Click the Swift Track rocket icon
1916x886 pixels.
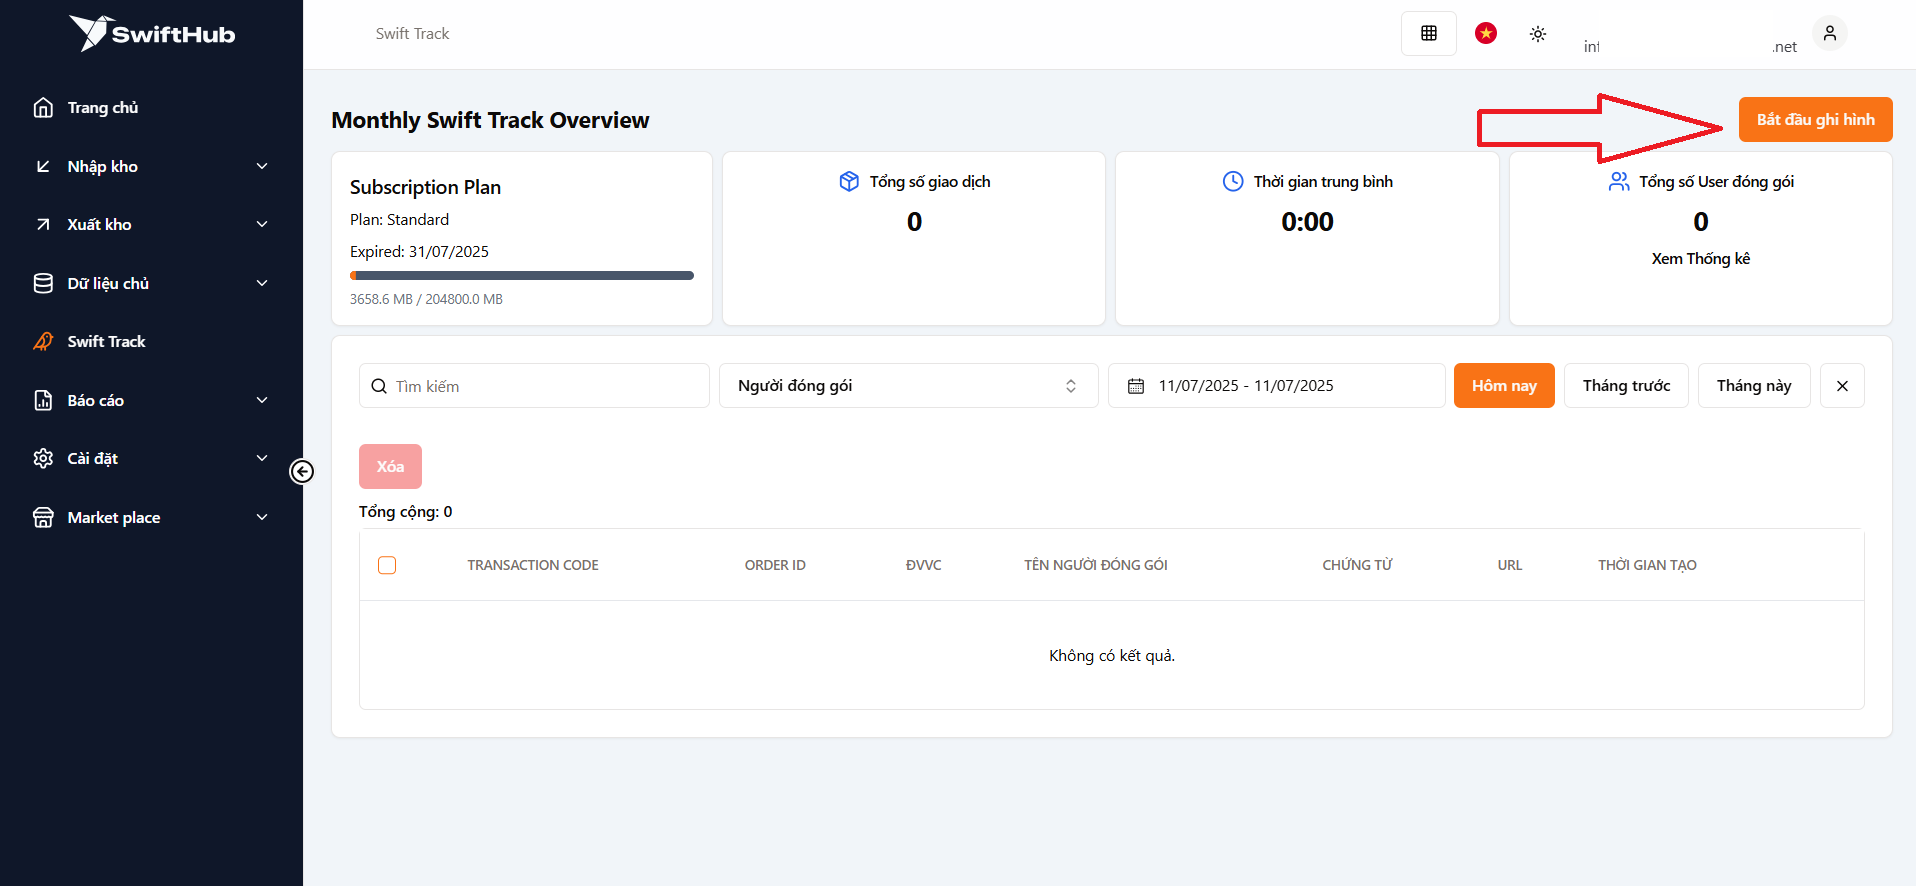click(43, 341)
